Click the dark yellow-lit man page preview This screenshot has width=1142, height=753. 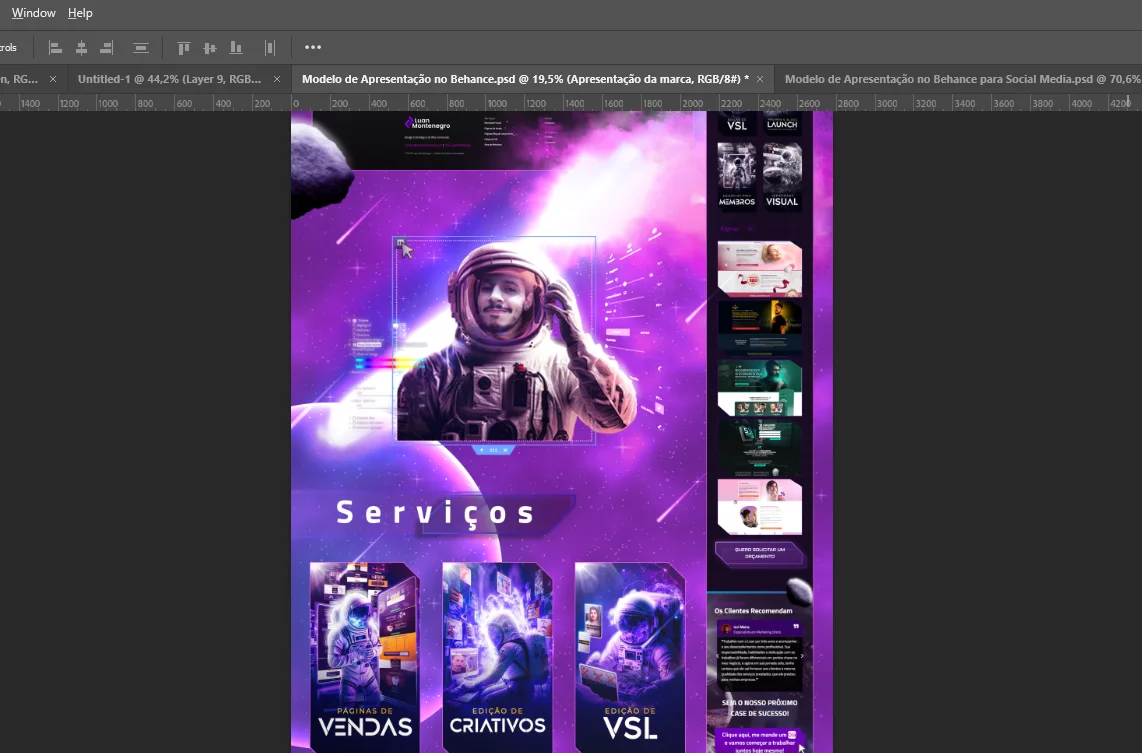pos(760,327)
